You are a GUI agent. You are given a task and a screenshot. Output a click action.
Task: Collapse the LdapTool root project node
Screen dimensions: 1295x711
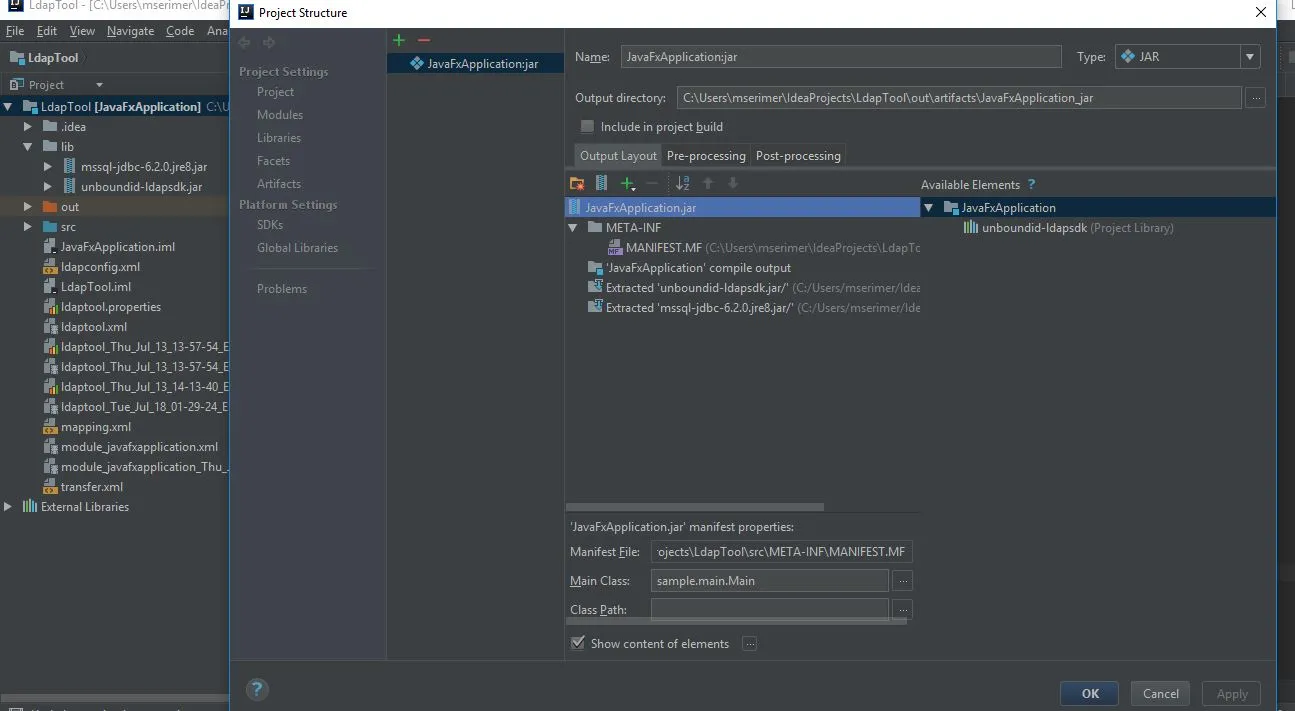pos(9,107)
